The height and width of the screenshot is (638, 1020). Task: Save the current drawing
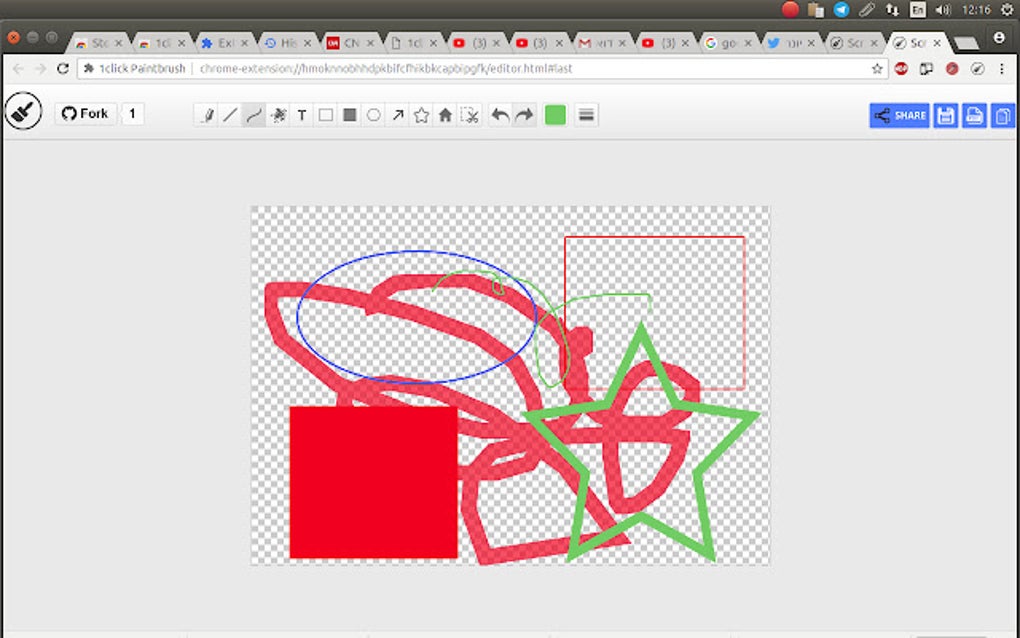coord(945,115)
